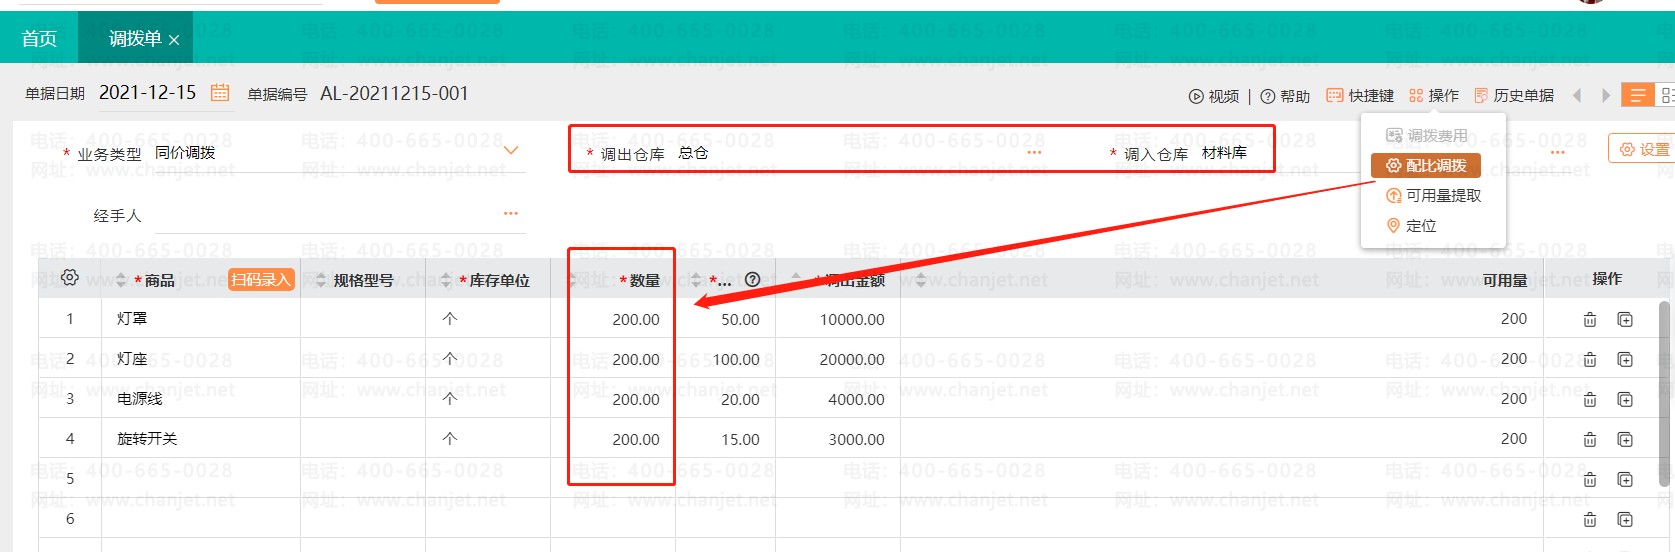Click the 扫码录入 scan button
The width and height of the screenshot is (1675, 552).
pyautogui.click(x=261, y=279)
